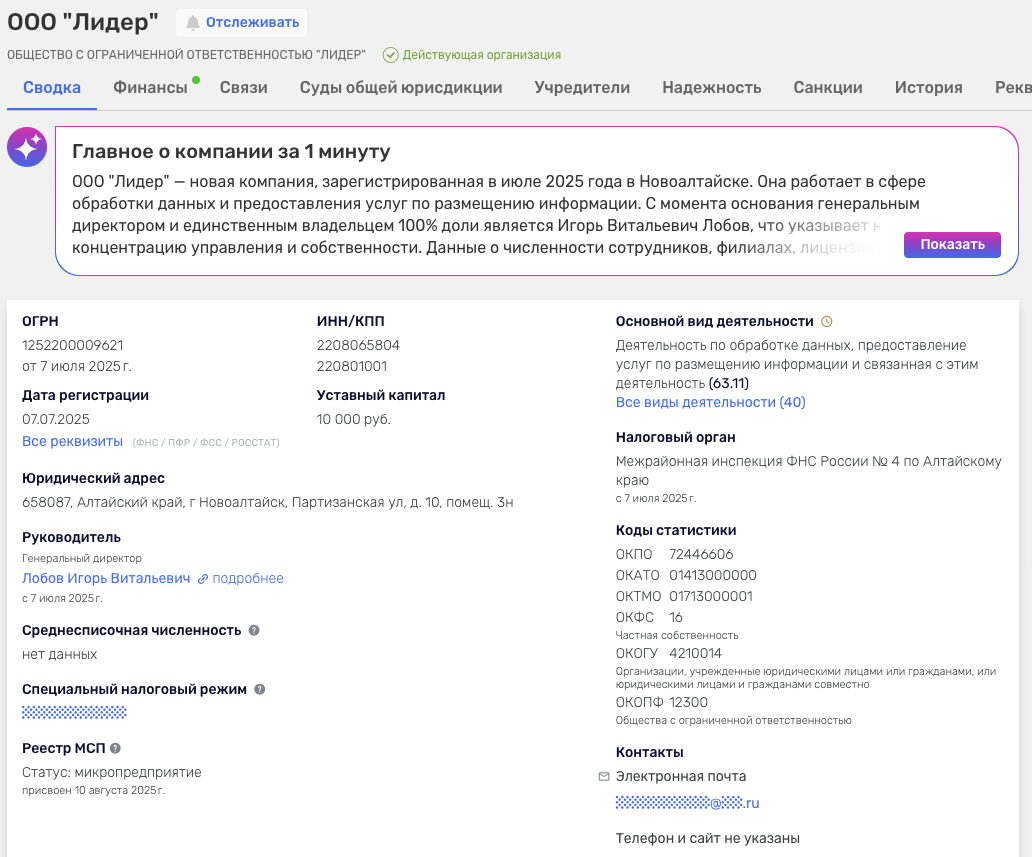Click help icon next to Среднесписочная численность
The height and width of the screenshot is (857, 1032).
pos(254,630)
